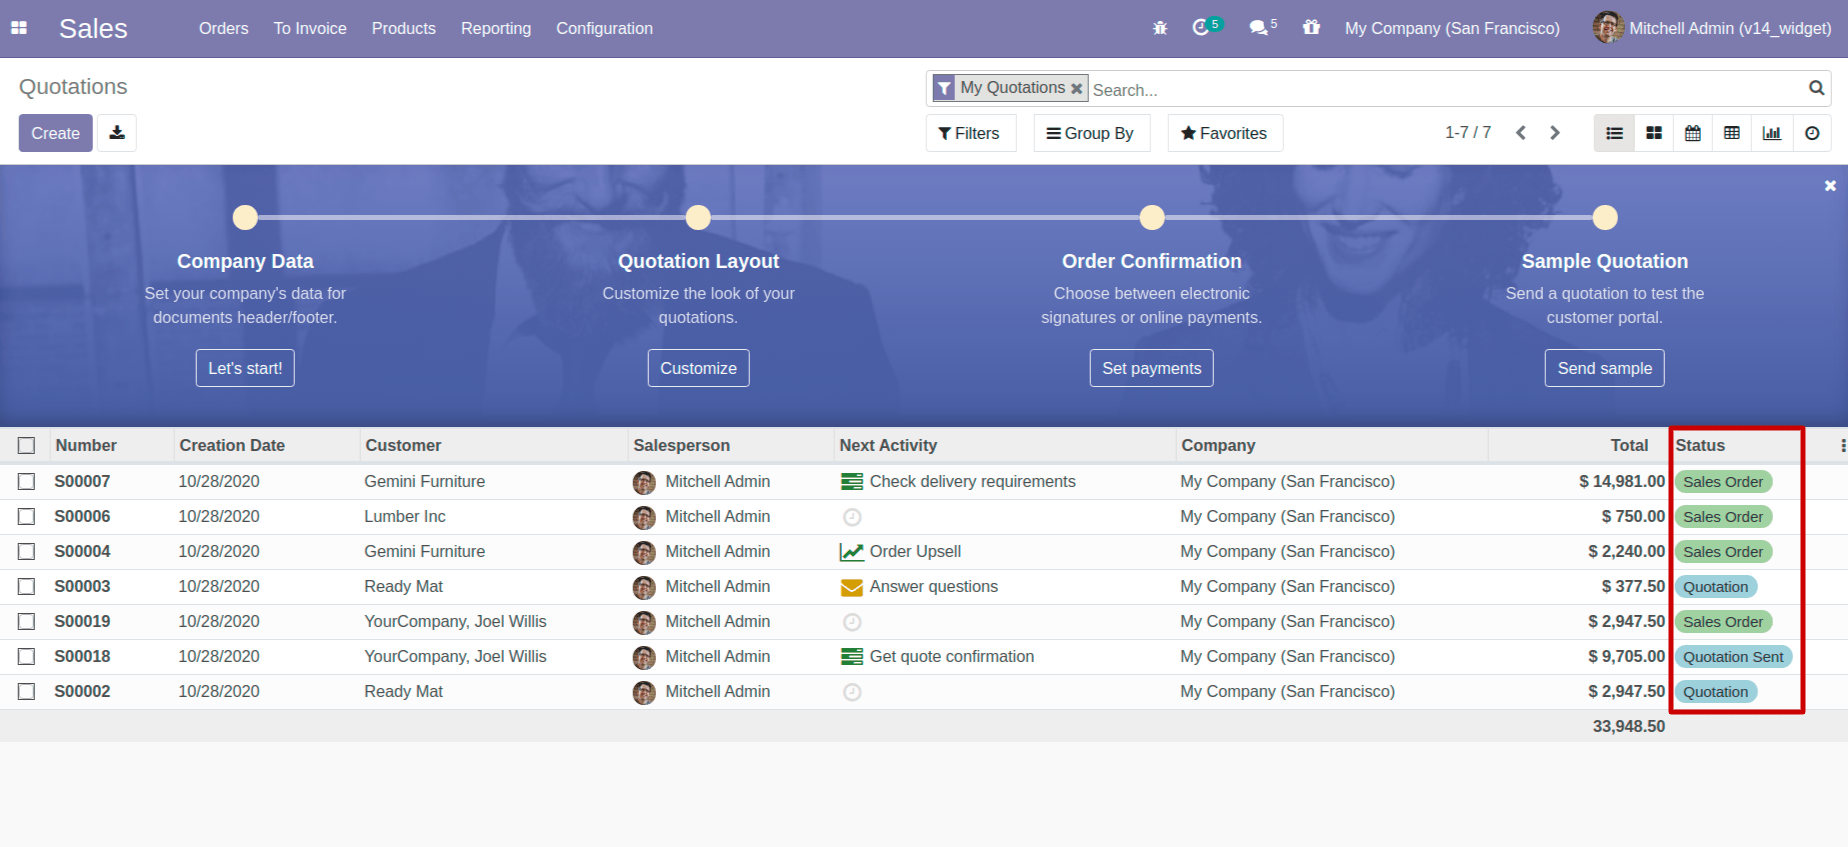Click the search magnifier icon
The image size is (1848, 847).
pyautogui.click(x=1816, y=88)
